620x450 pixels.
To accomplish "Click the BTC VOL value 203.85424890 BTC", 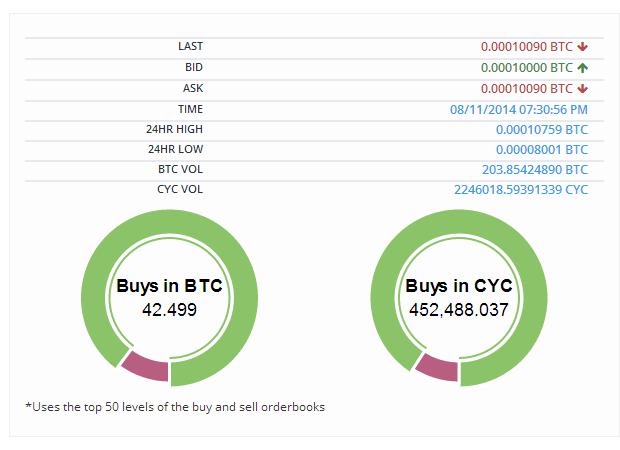I will tap(535, 170).
